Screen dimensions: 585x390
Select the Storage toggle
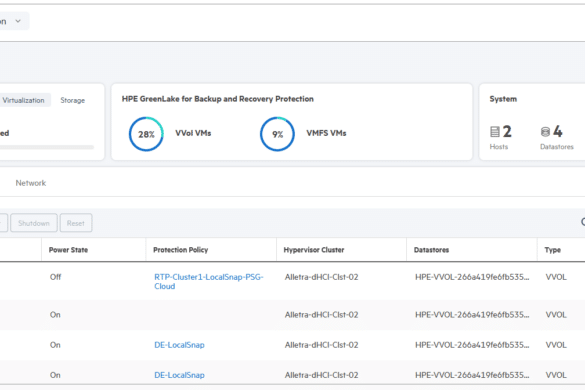(x=73, y=100)
